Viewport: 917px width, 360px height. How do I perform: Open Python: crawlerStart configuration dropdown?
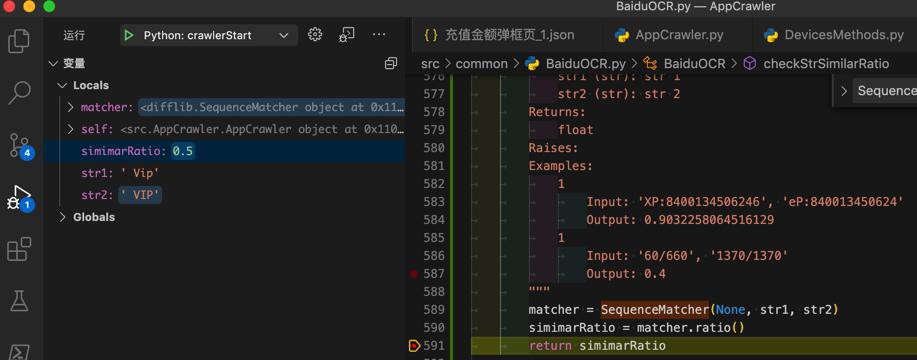point(209,35)
